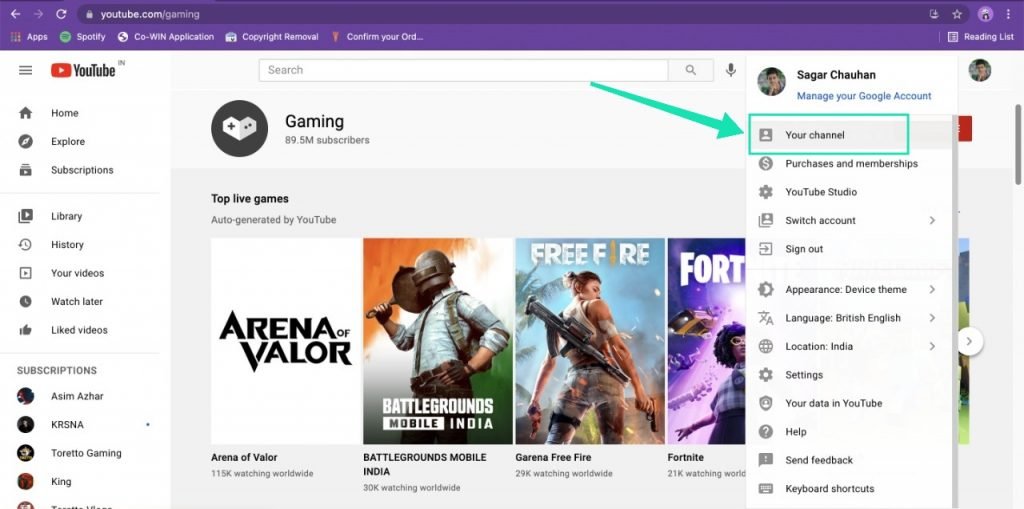Click the YouTube Studio gear icon

click(765, 192)
